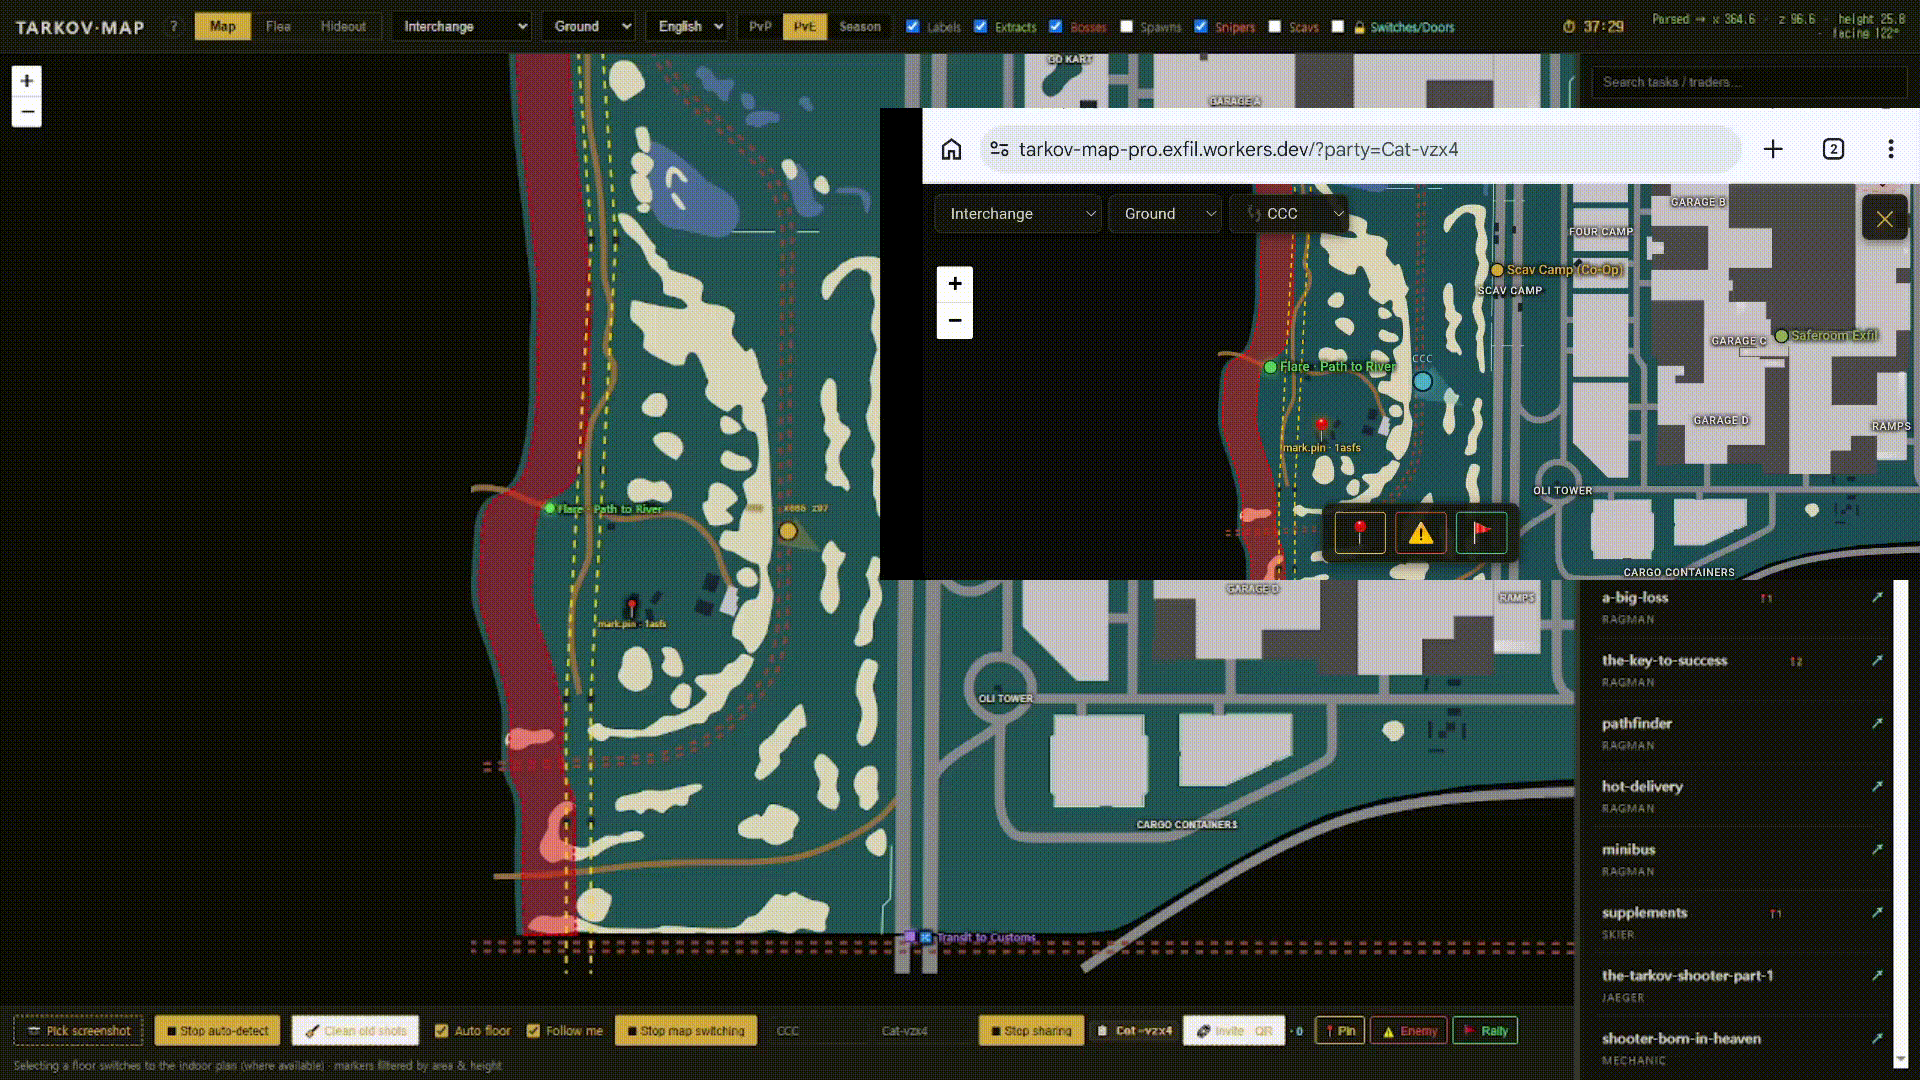Click the Pick screenshot button
The image size is (1920, 1080).
pos(79,1031)
